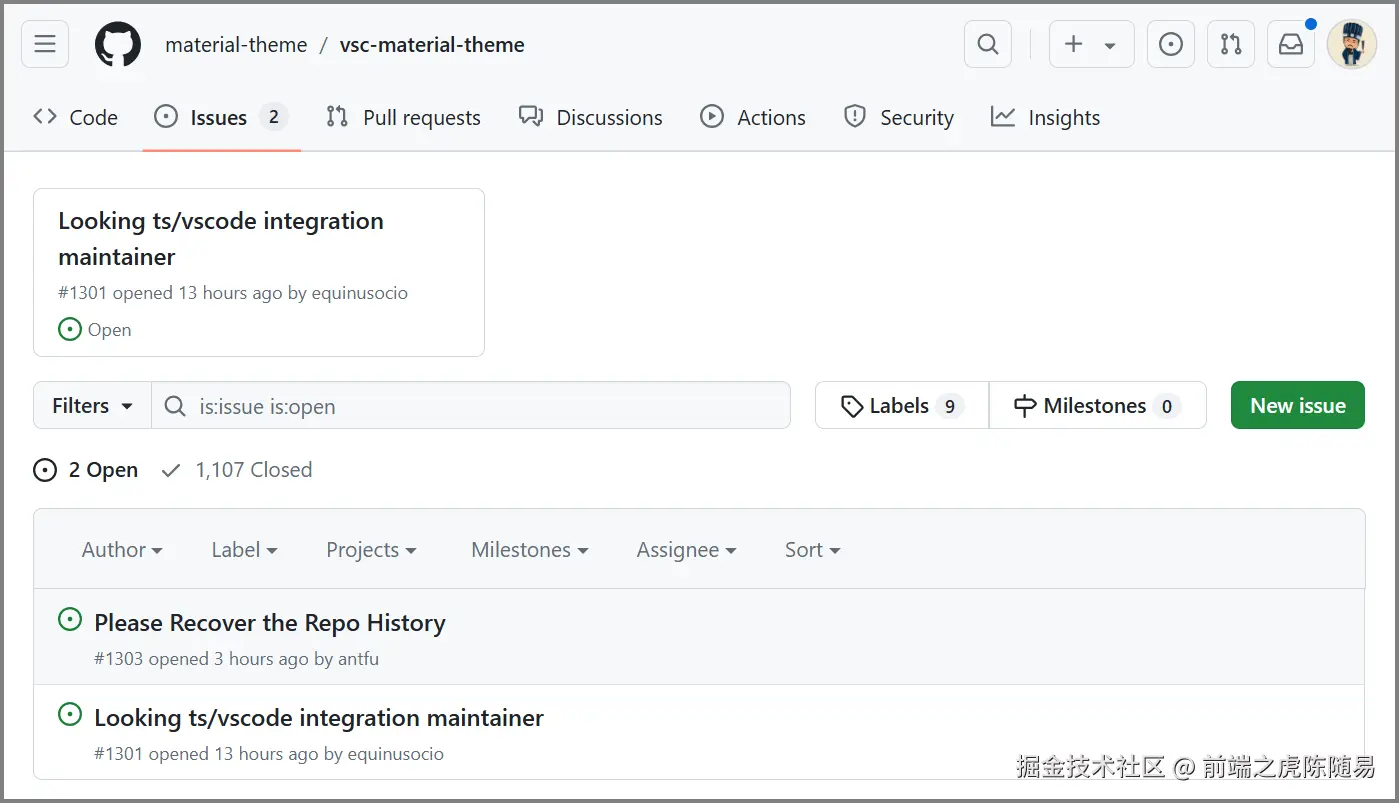Click the green New issue button
The image size is (1399, 803).
(1297, 406)
